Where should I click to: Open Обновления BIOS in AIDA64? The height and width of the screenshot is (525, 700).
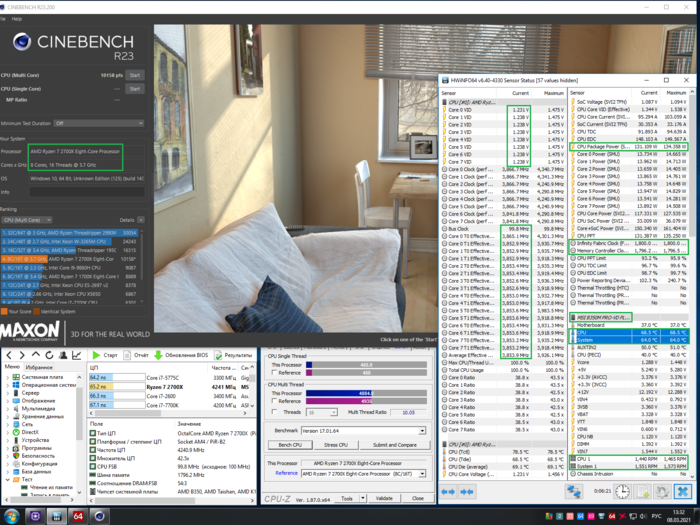click(x=181, y=355)
